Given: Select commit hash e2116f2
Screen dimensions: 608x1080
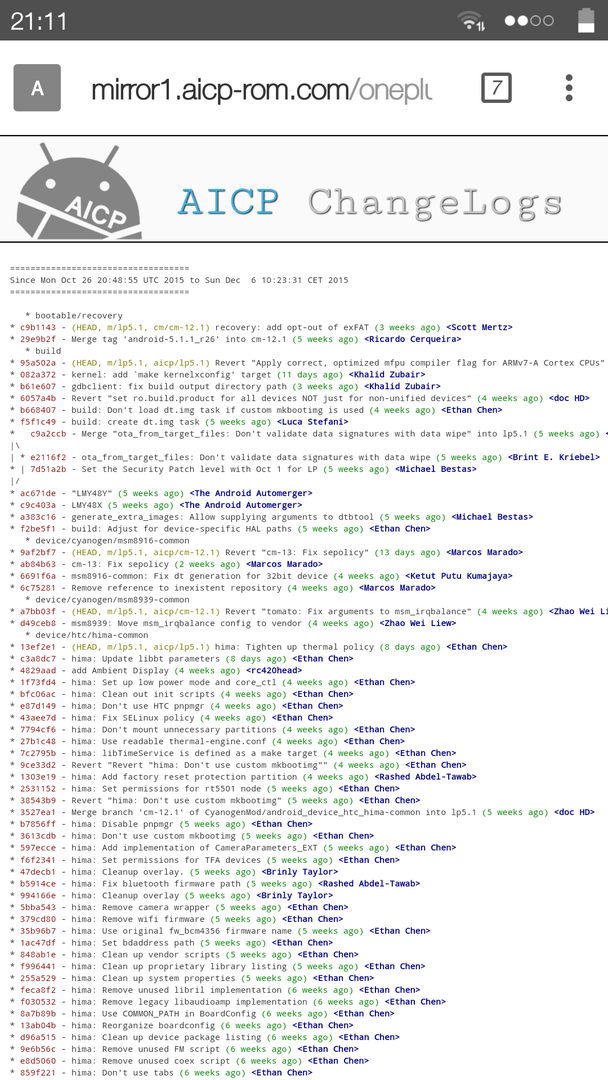Looking at the screenshot, I should [48, 457].
